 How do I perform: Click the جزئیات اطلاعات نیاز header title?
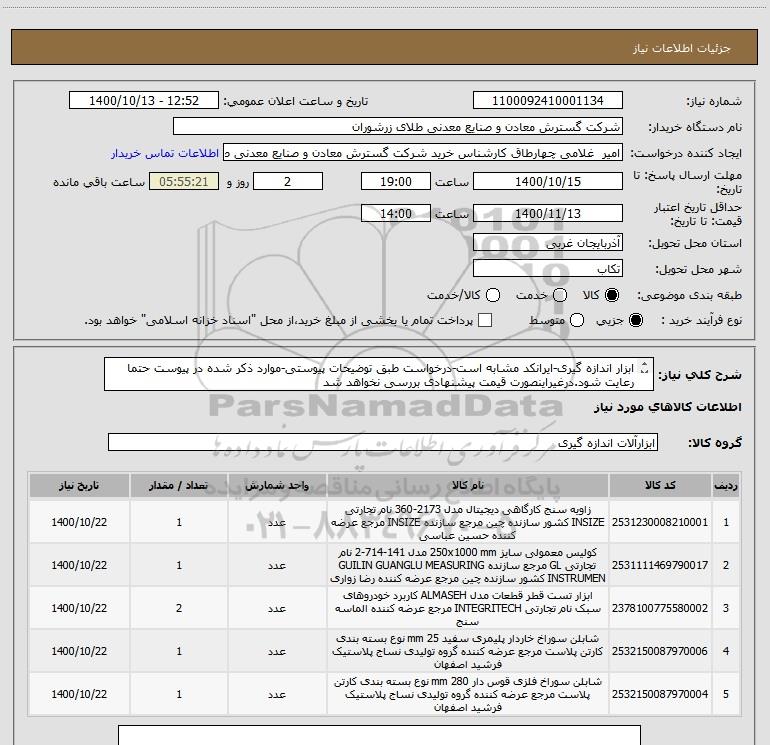pos(682,48)
